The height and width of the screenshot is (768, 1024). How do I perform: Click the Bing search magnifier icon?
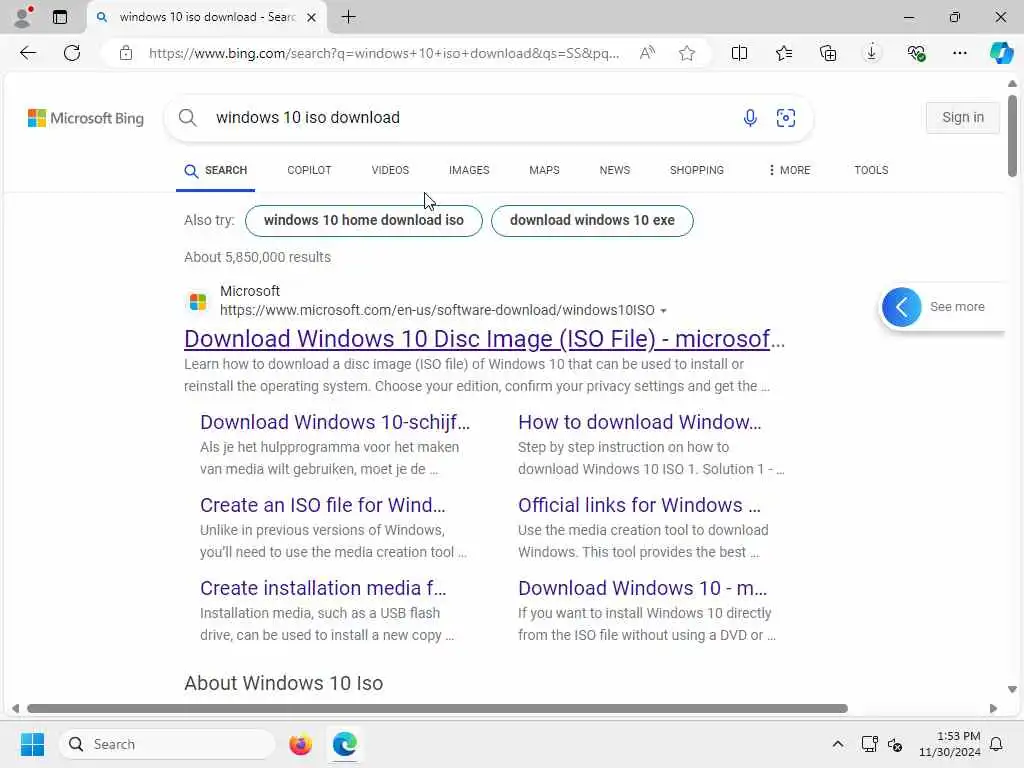tap(187, 118)
